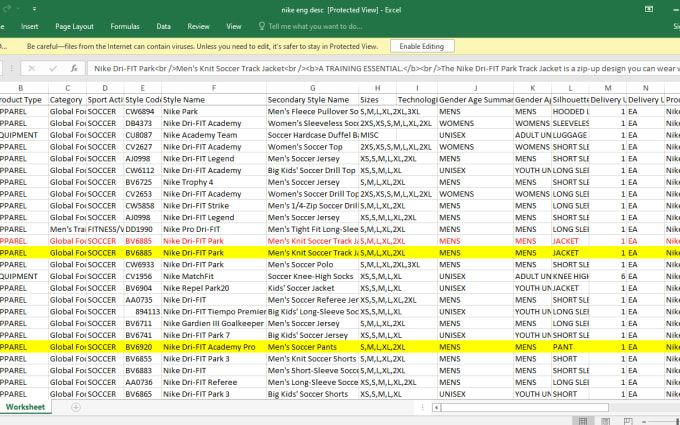Select cell with style code '894113'
Screen dimensions: 680x425
[x=143, y=312]
